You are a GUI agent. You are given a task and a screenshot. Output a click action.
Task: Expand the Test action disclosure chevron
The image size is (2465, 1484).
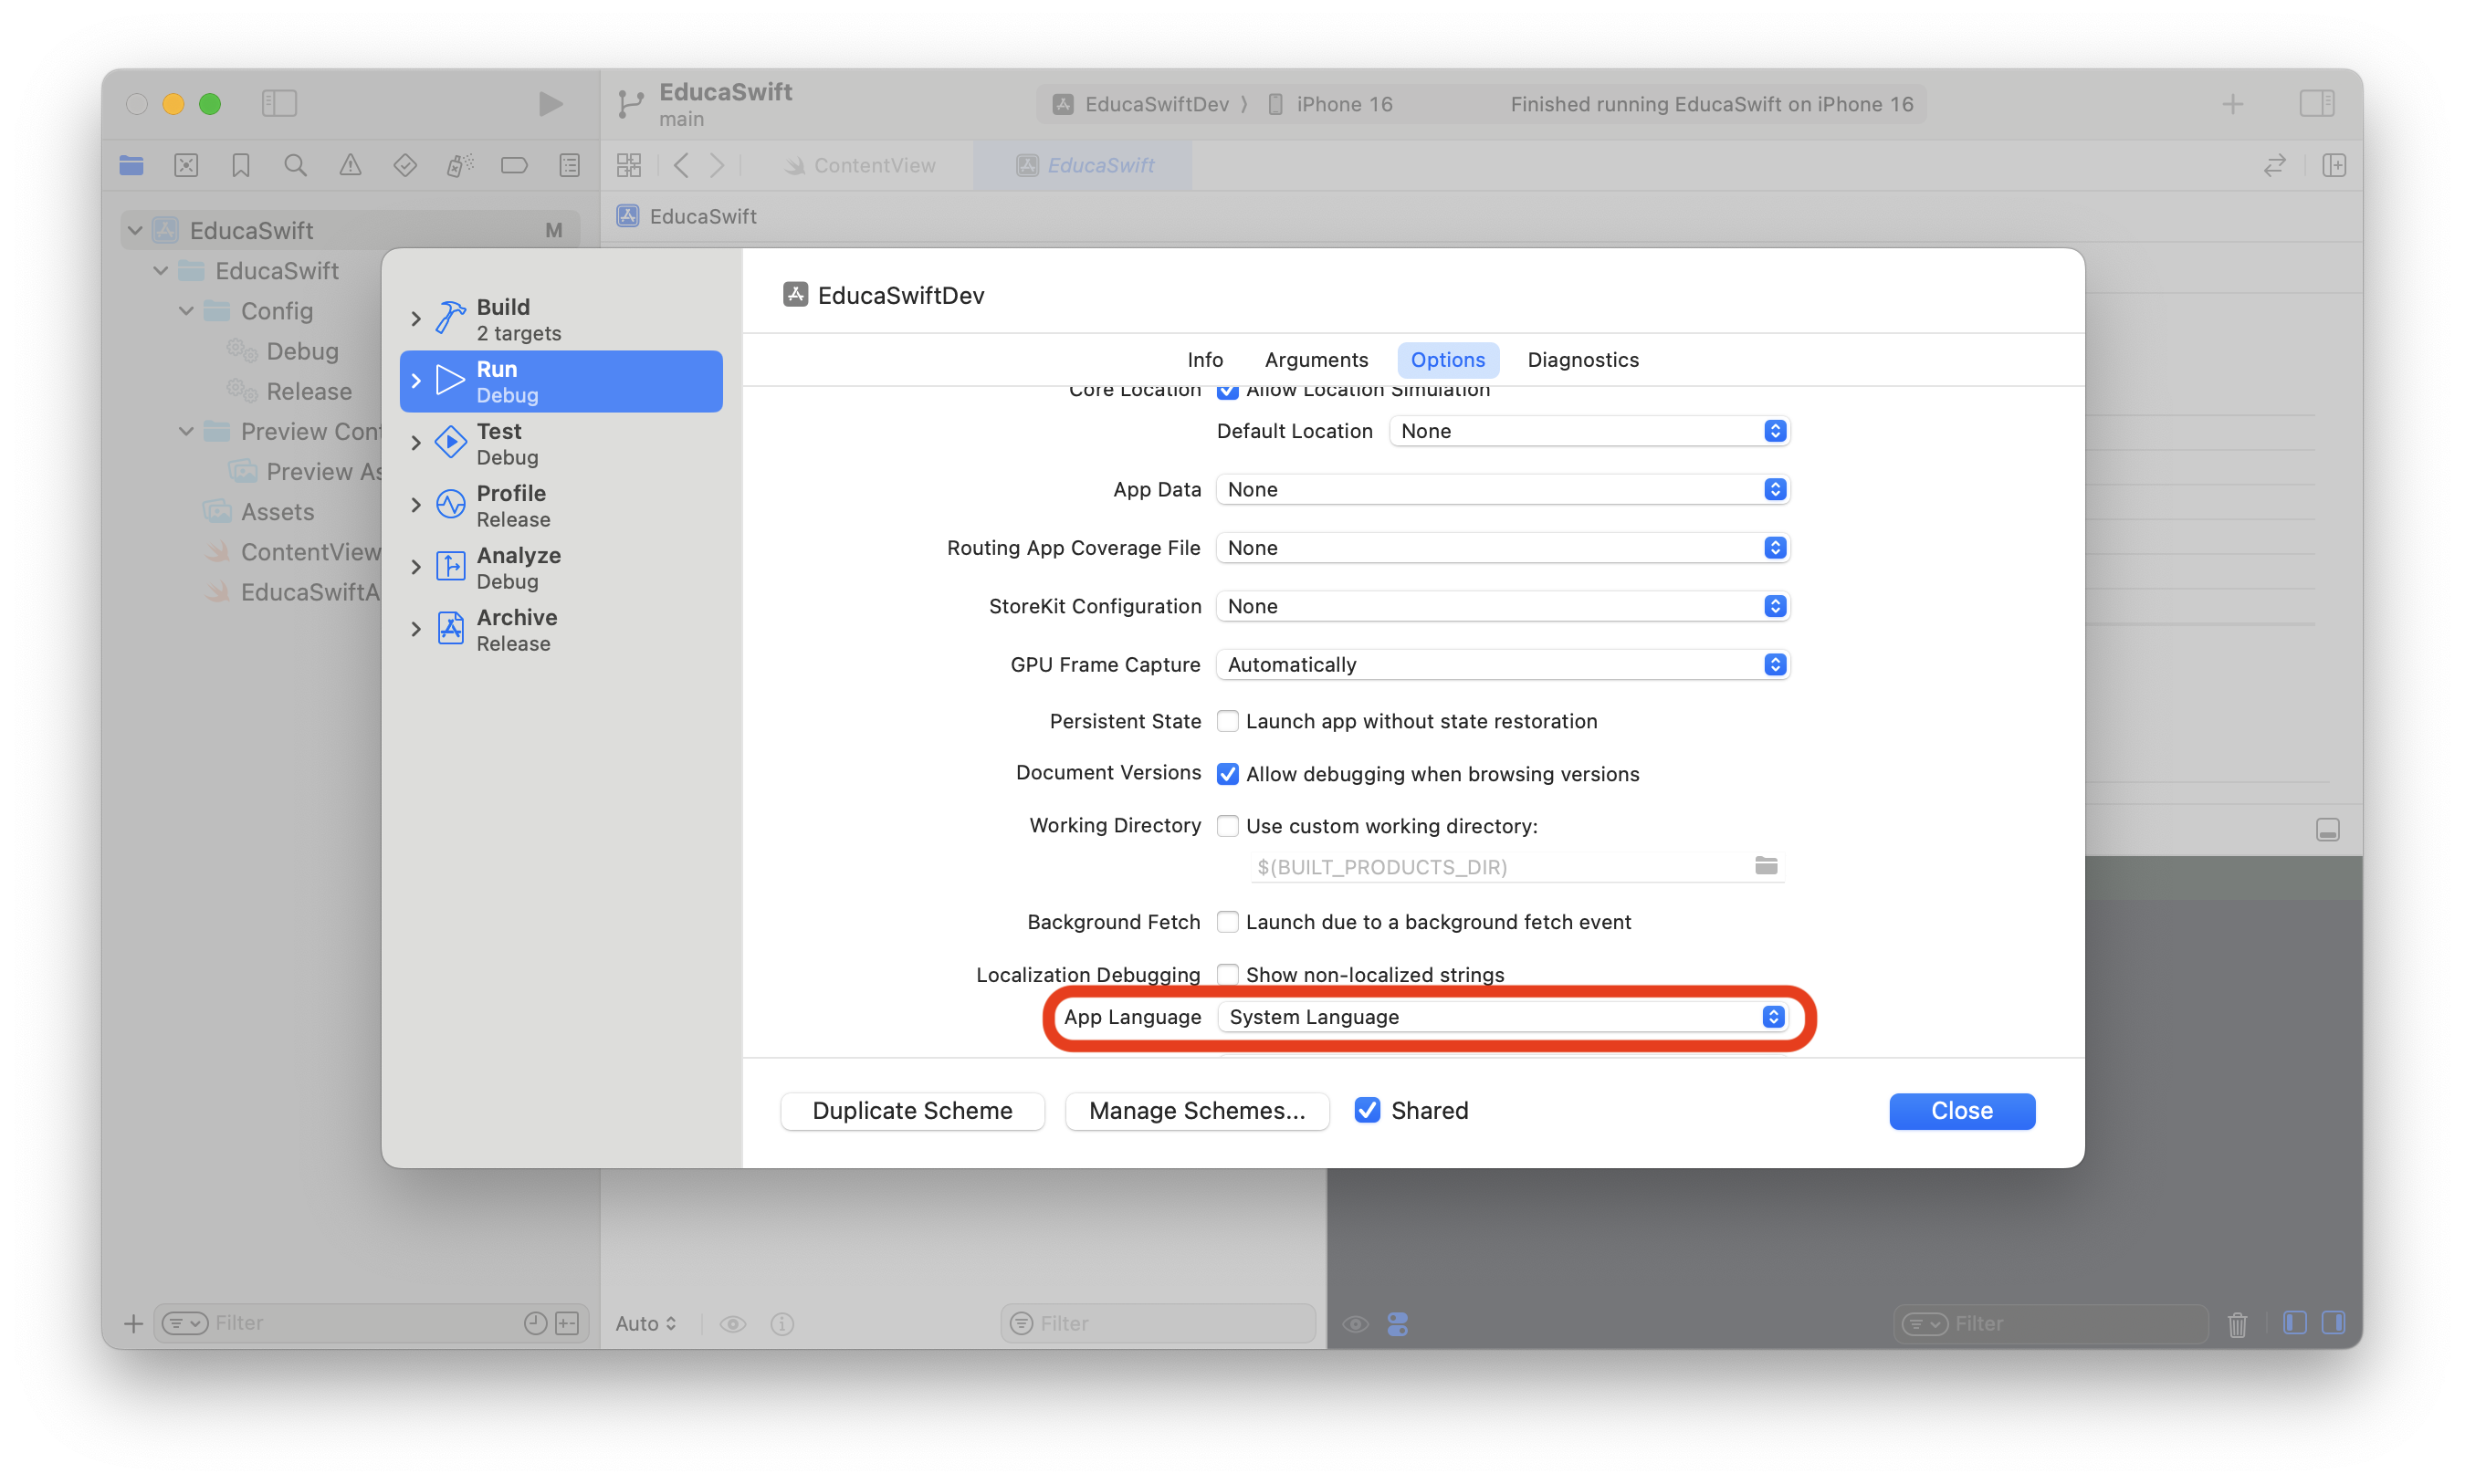point(416,443)
